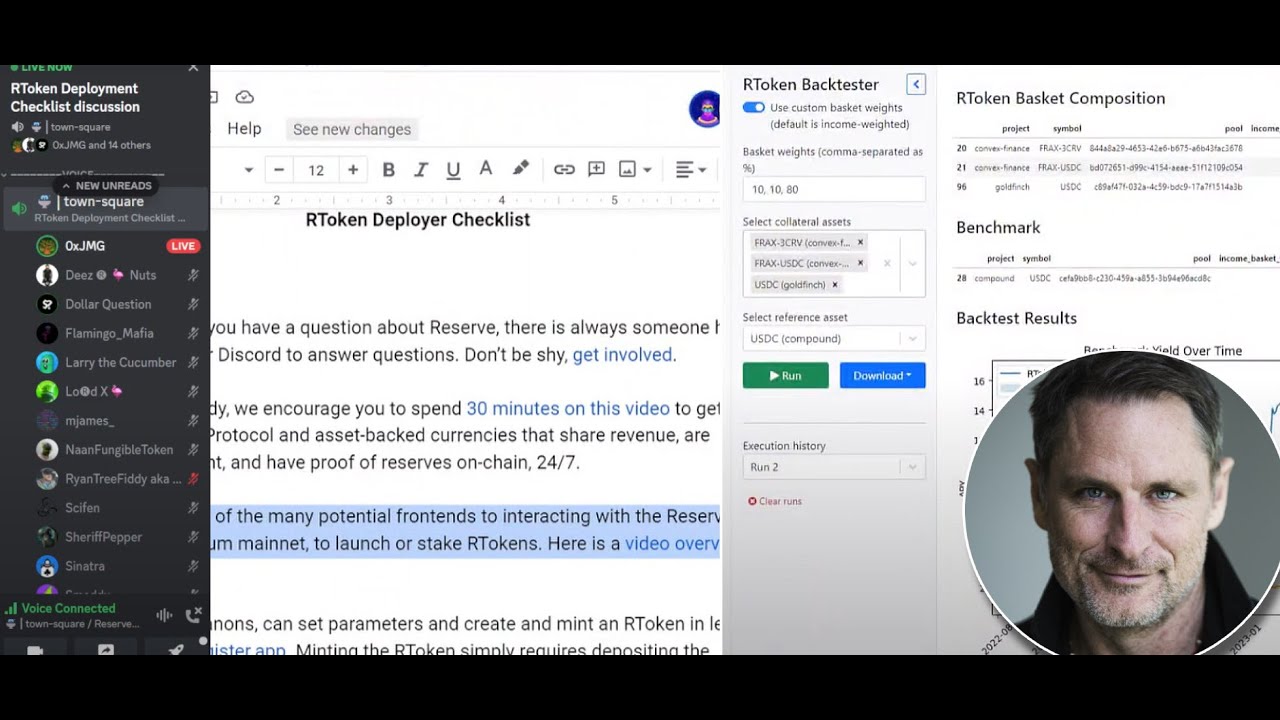Open the video overview link
Screen dimensions: 1280x720
coord(672,543)
